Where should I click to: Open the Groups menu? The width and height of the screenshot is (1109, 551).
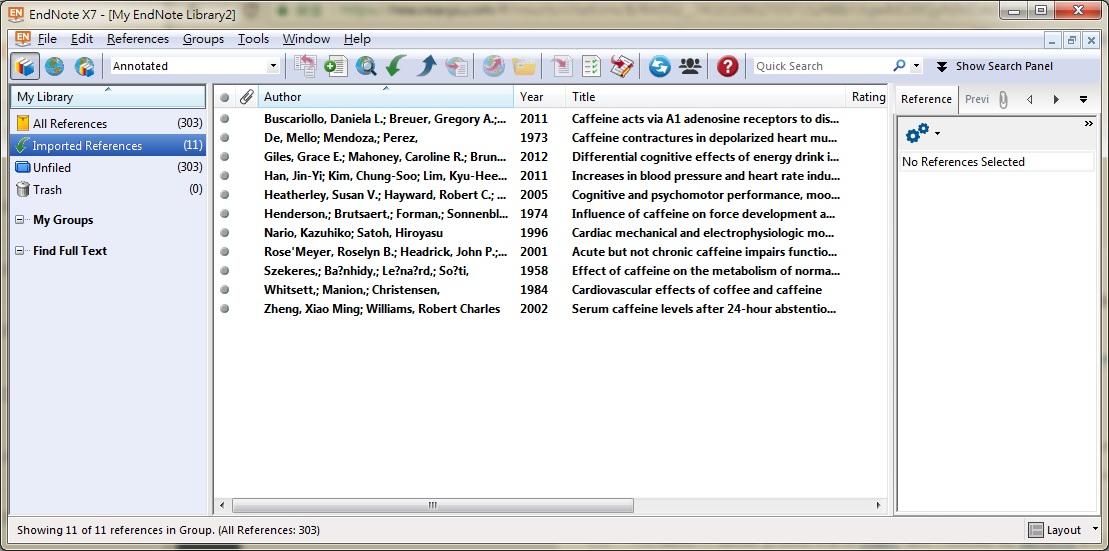tap(203, 39)
